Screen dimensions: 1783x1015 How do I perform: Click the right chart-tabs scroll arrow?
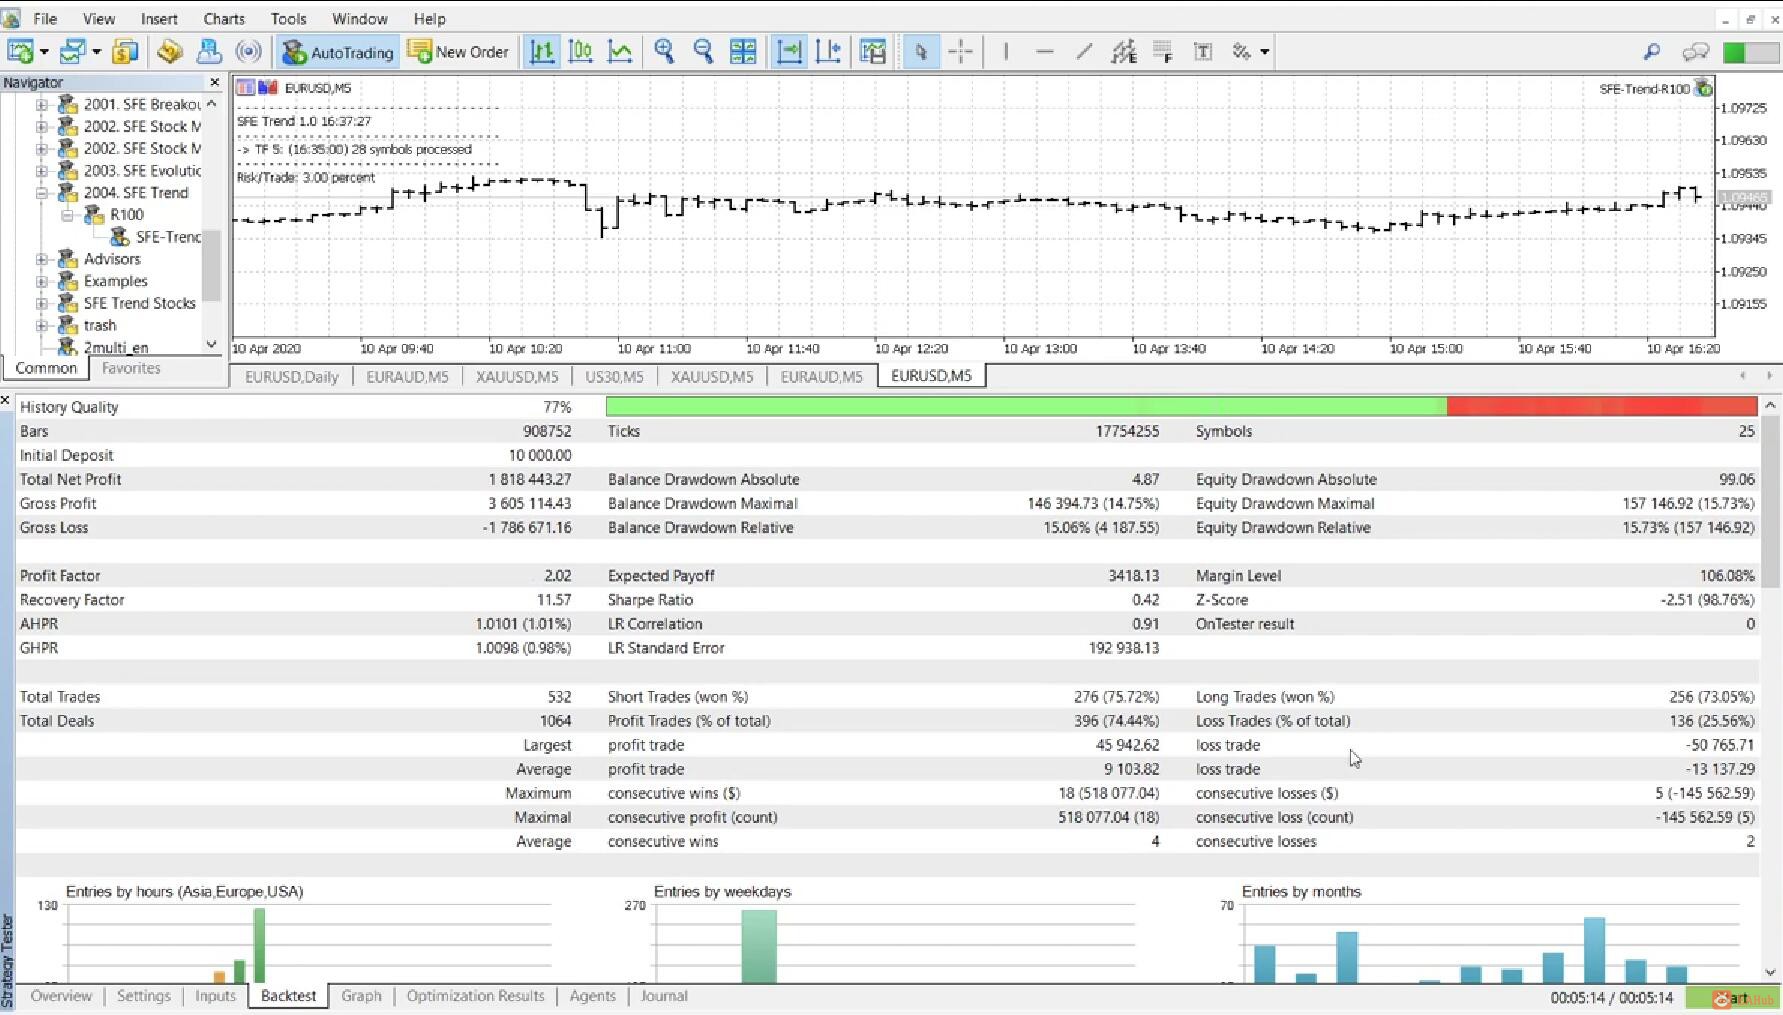[1769, 376]
